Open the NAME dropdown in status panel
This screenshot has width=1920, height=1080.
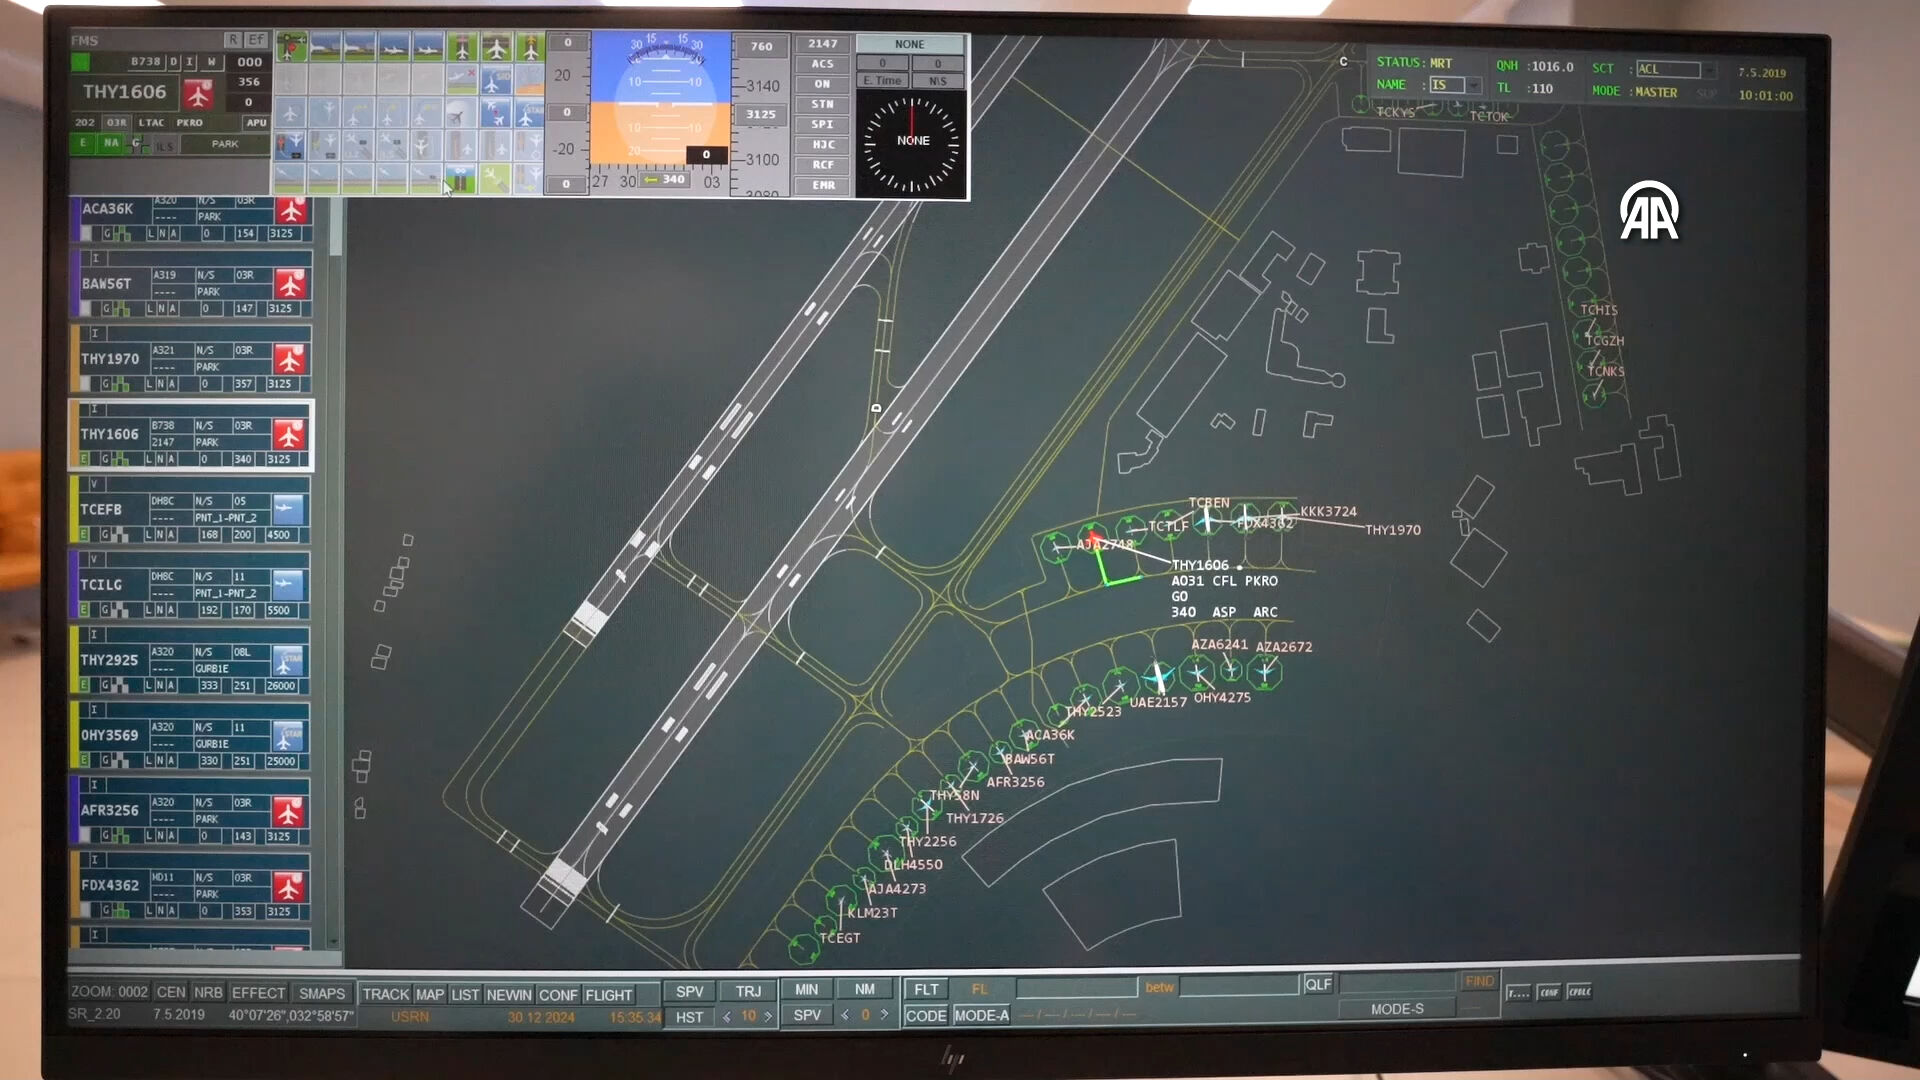[x=1473, y=86]
